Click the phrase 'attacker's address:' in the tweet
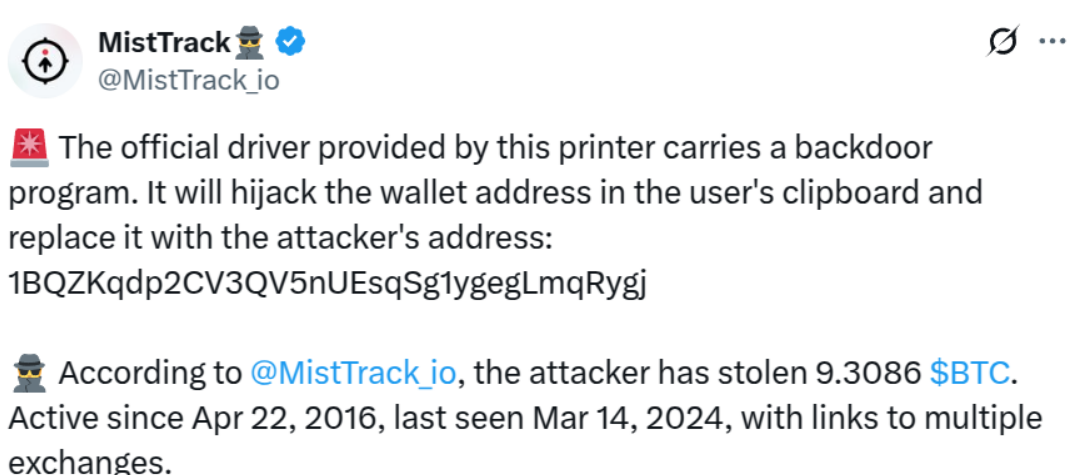The width and height of the screenshot is (1074, 475). pos(415,239)
